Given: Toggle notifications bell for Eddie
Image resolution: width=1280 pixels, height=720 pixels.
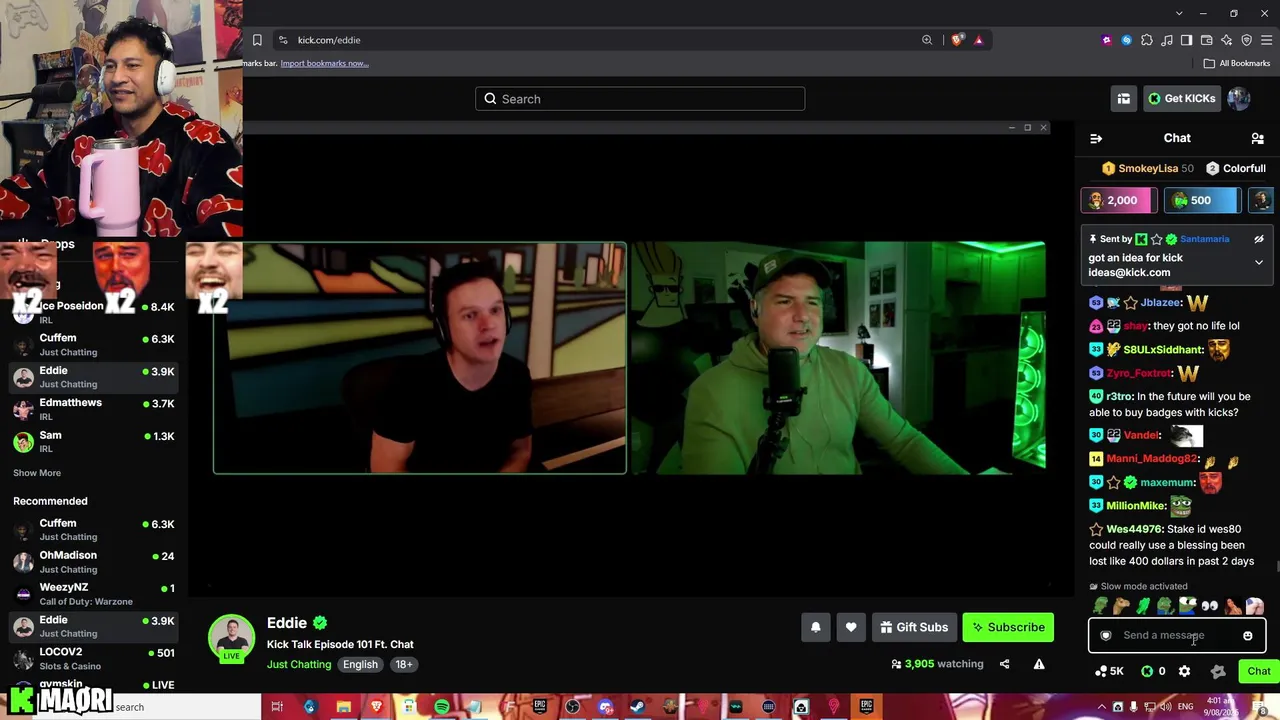Looking at the screenshot, I should pyautogui.click(x=815, y=627).
